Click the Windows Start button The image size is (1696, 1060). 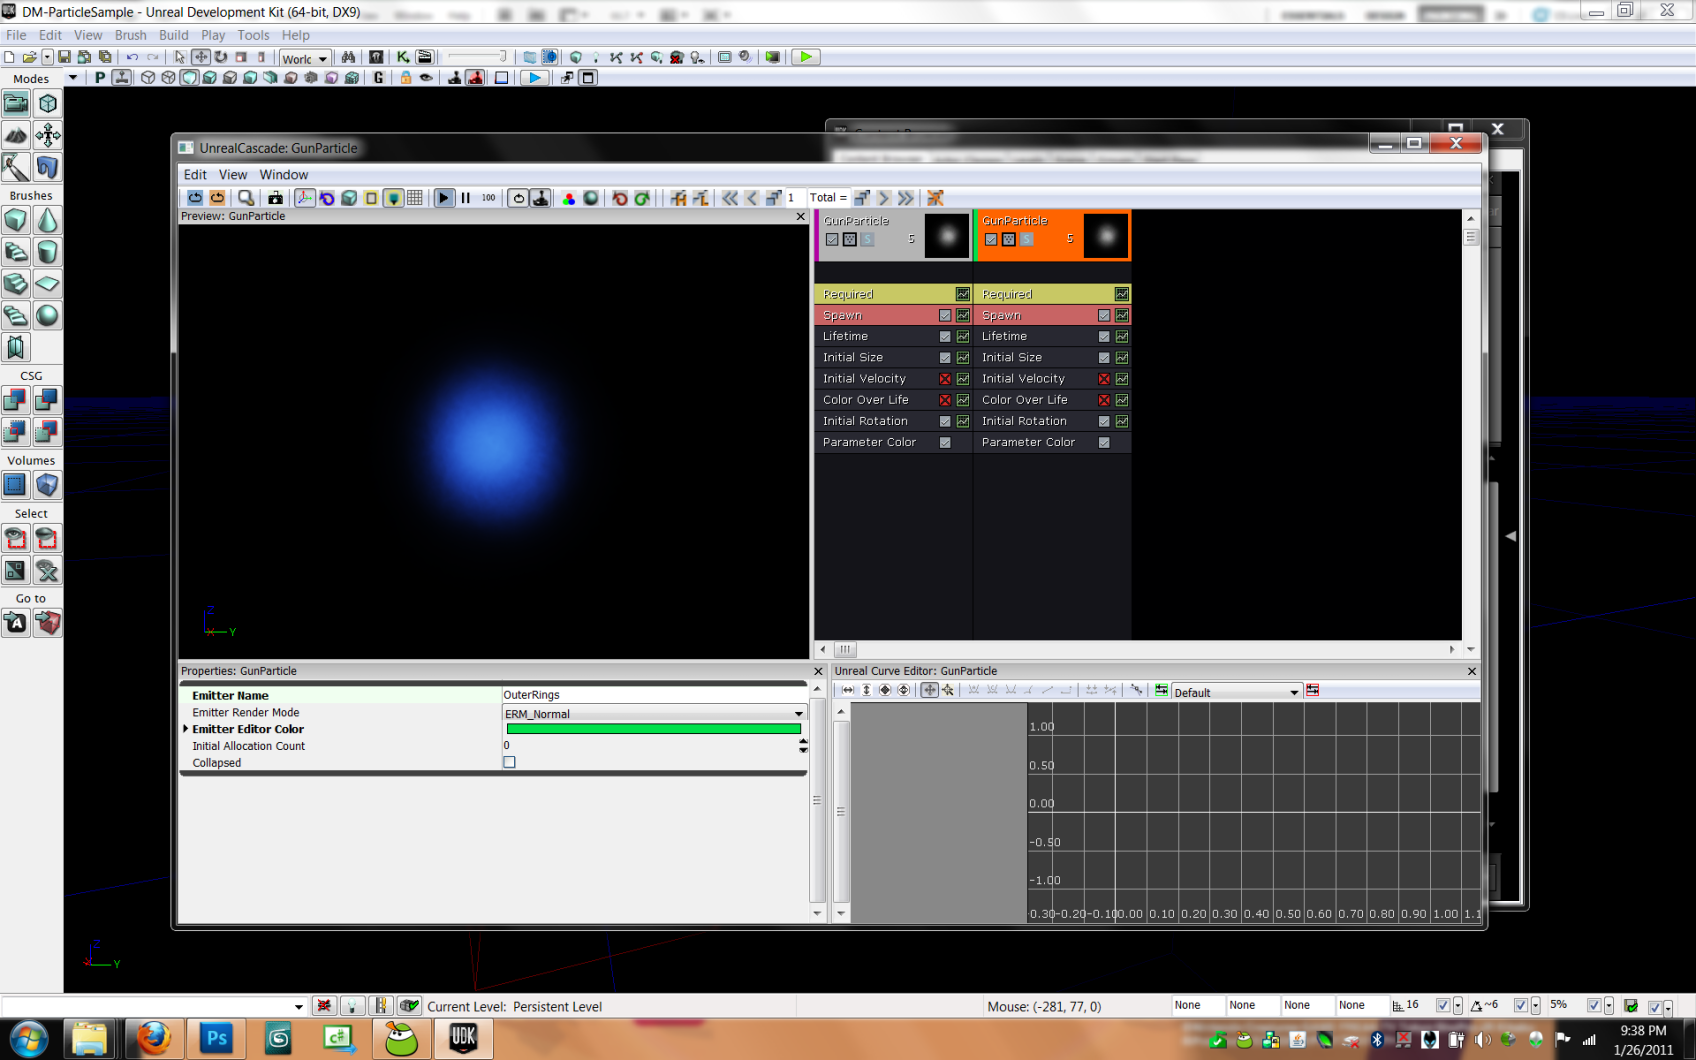(x=28, y=1039)
